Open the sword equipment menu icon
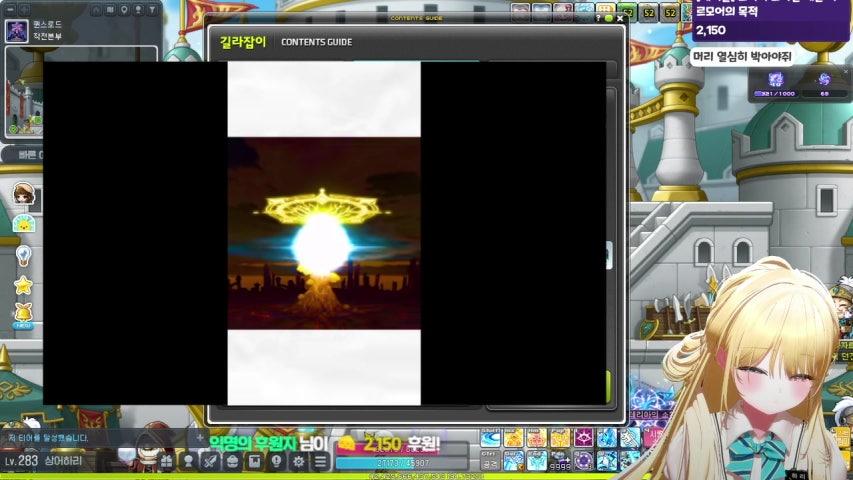Screen dimensions: 853x480 click(210, 462)
